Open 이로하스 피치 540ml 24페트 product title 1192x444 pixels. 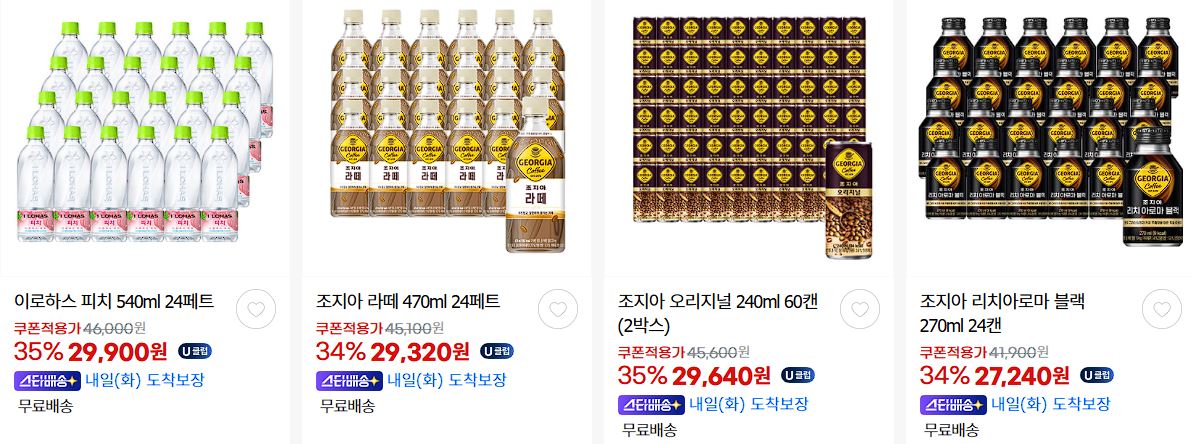pyautogui.click(x=114, y=301)
